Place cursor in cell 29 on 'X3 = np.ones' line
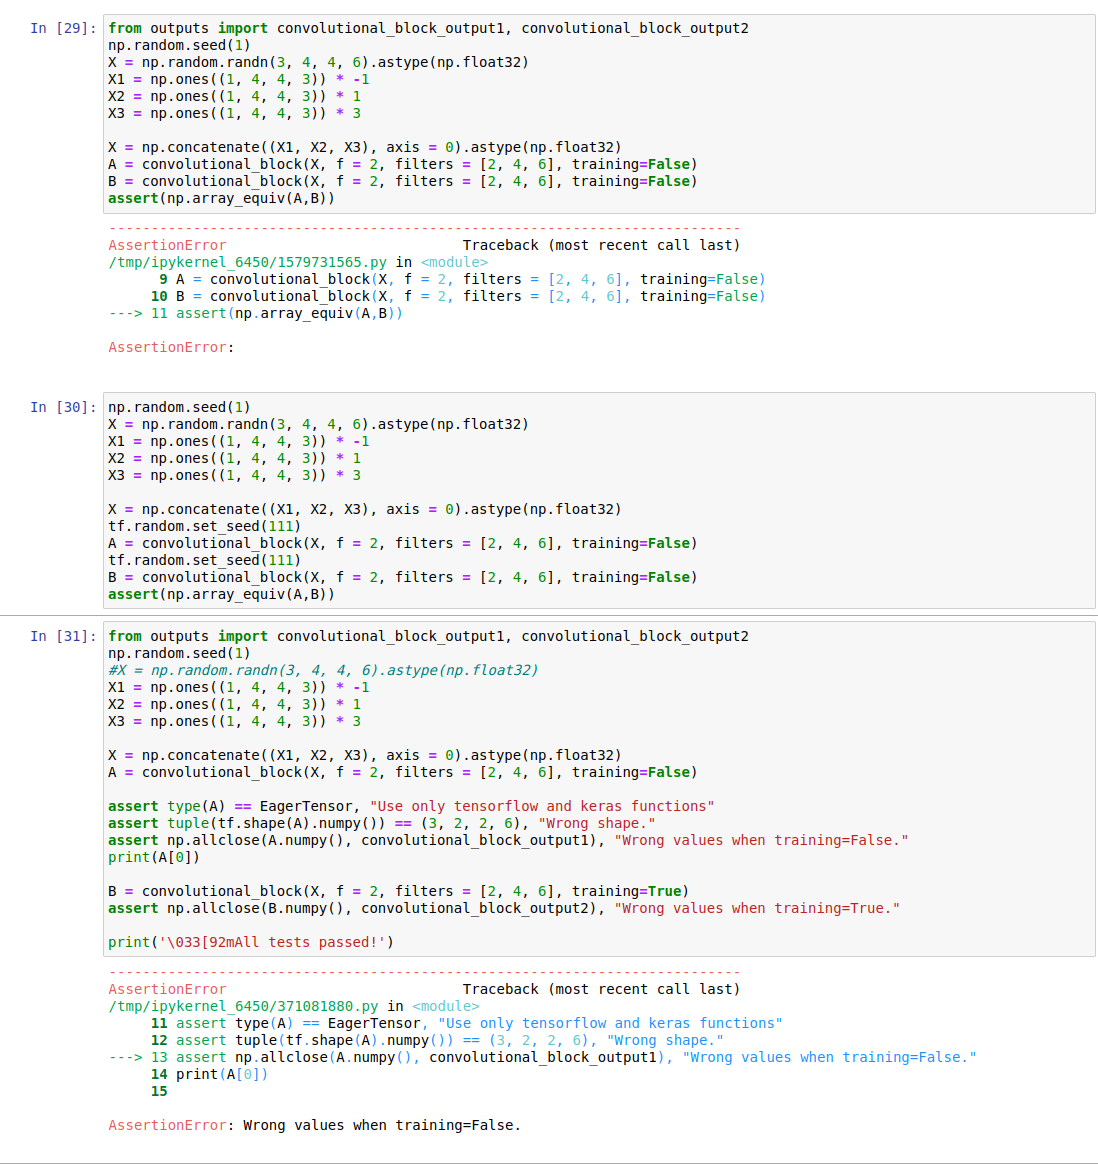1098x1164 pixels. pyautogui.click(x=235, y=114)
